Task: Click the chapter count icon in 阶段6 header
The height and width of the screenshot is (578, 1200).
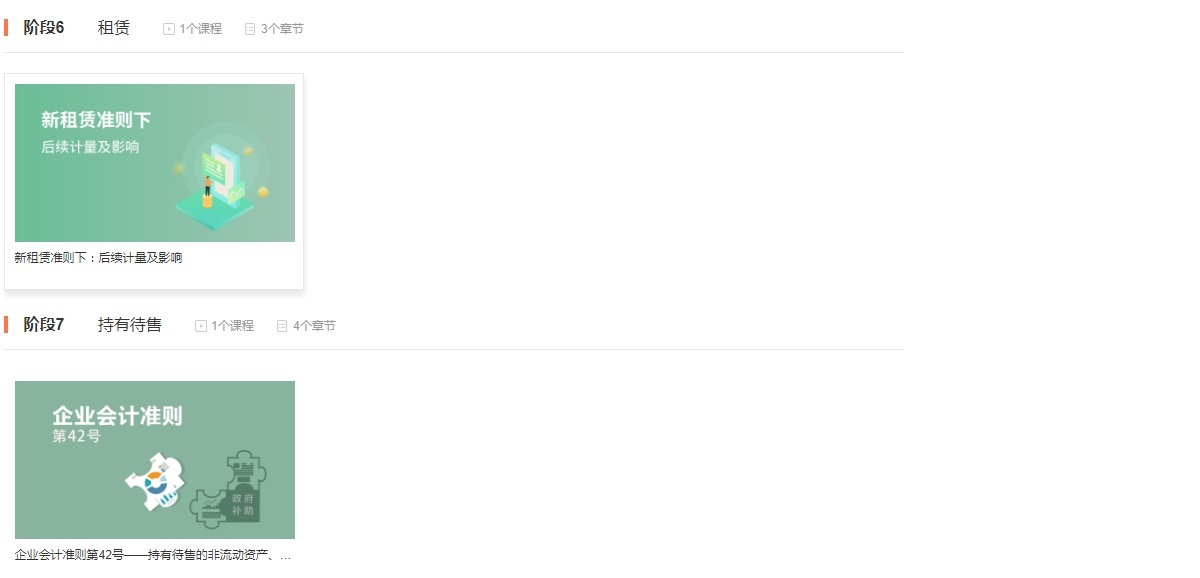Action: [250, 29]
